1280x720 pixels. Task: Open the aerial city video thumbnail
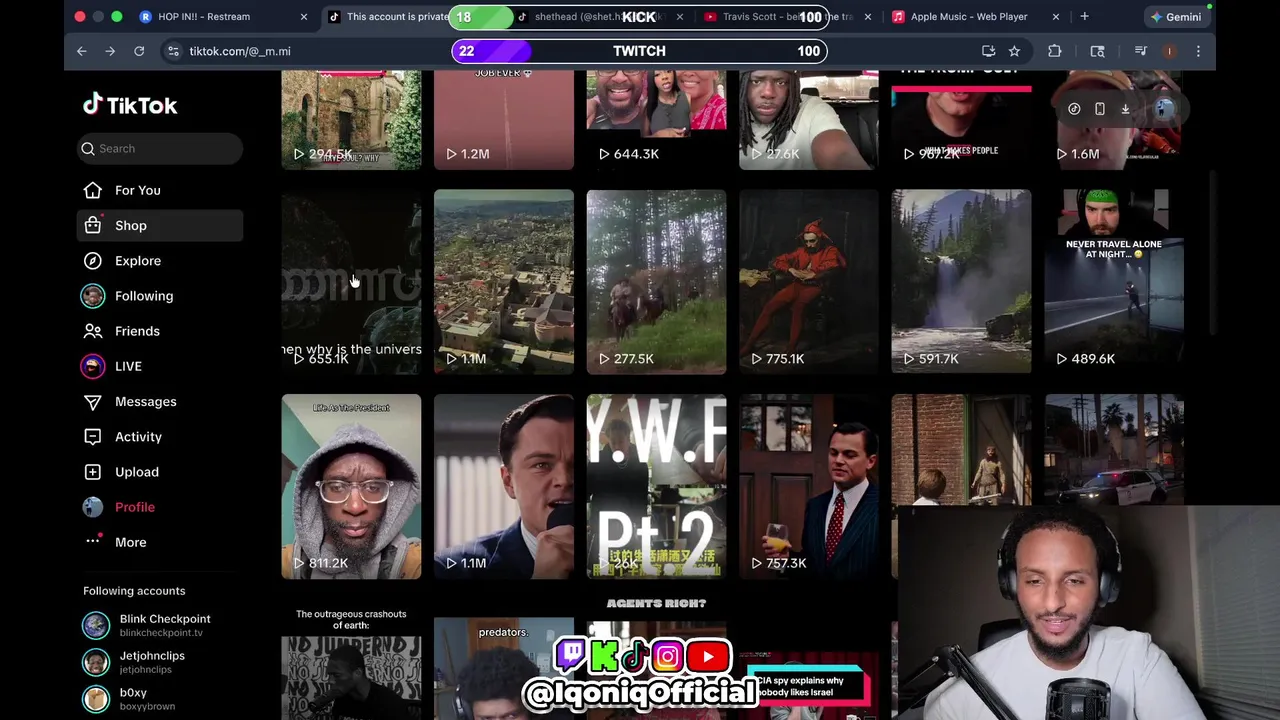(x=504, y=281)
